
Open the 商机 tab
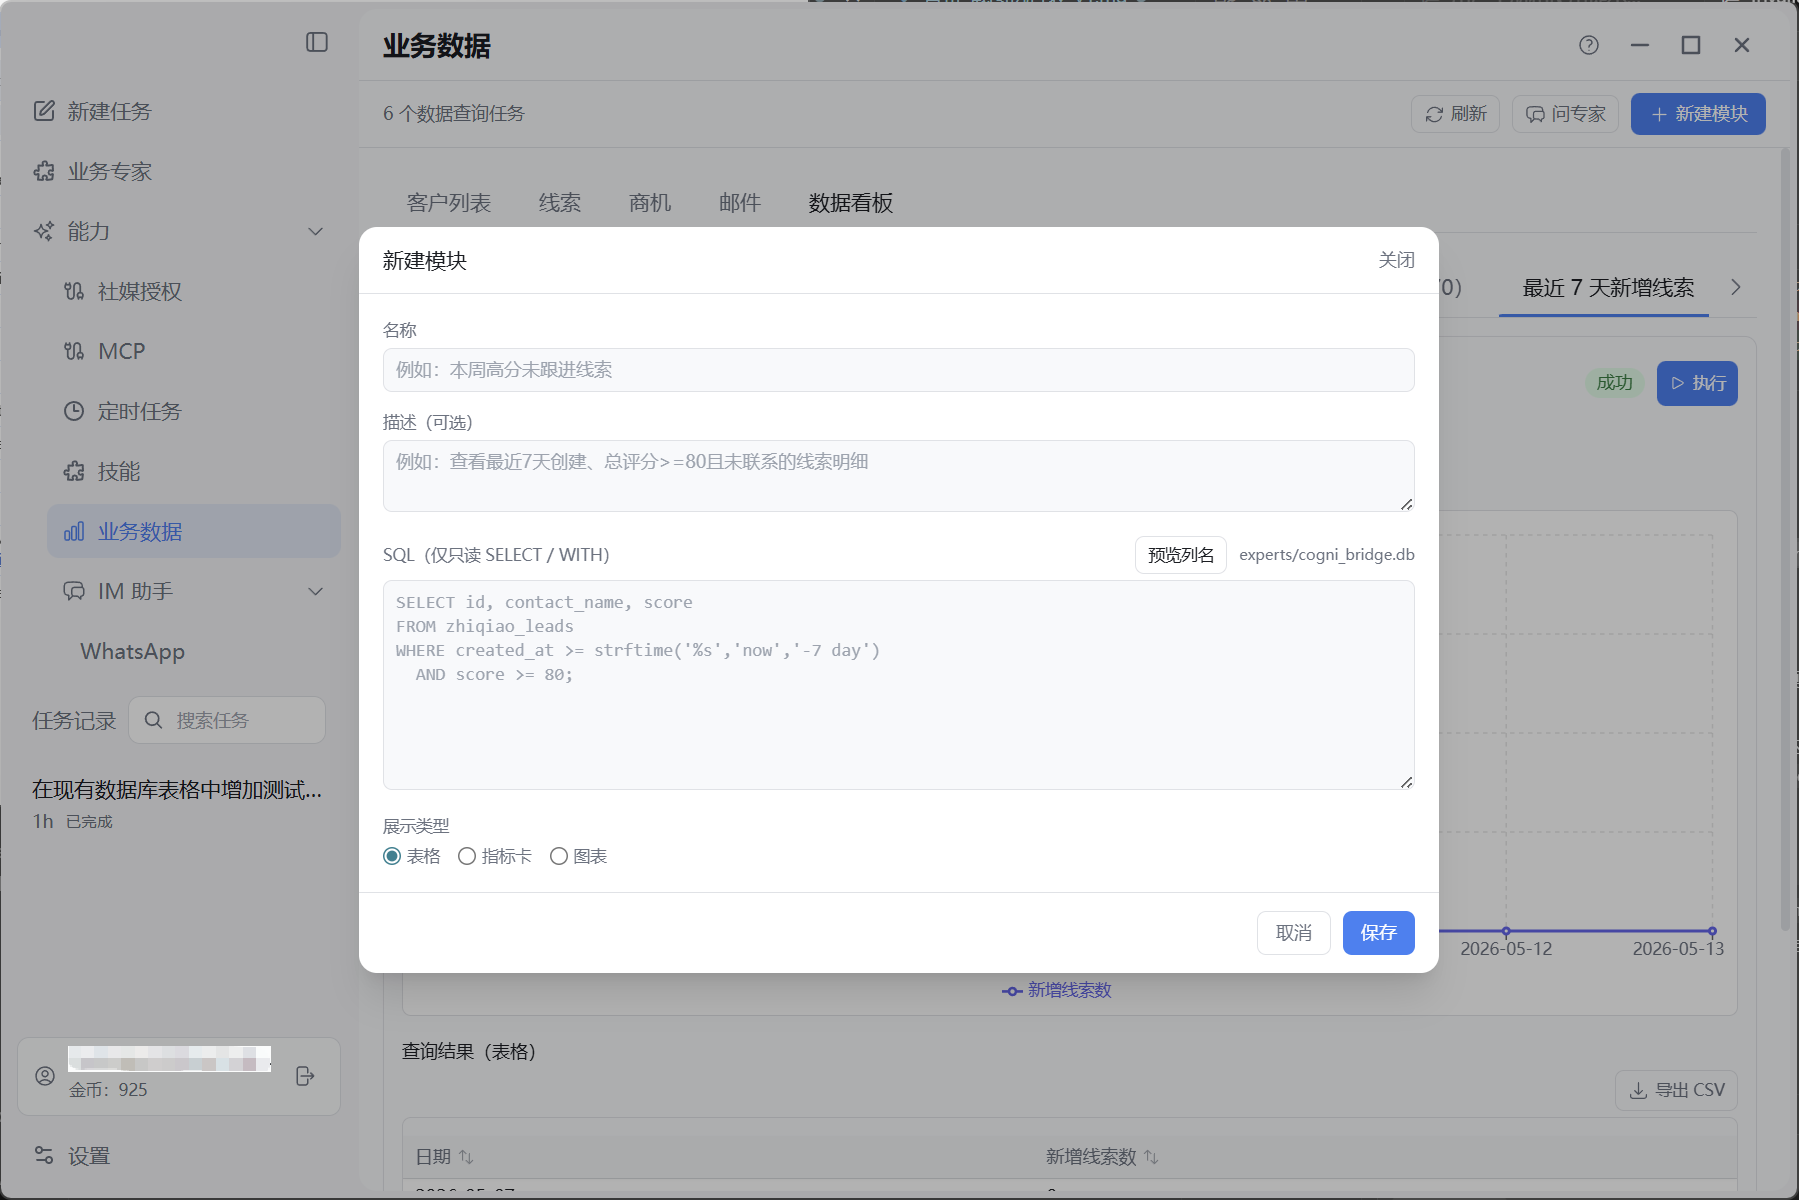click(650, 203)
